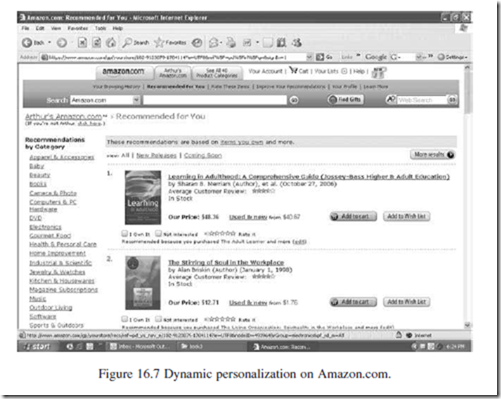The image size is (501, 399).
Task: Click the Edit page icon in toolbar
Action: (x=247, y=43)
